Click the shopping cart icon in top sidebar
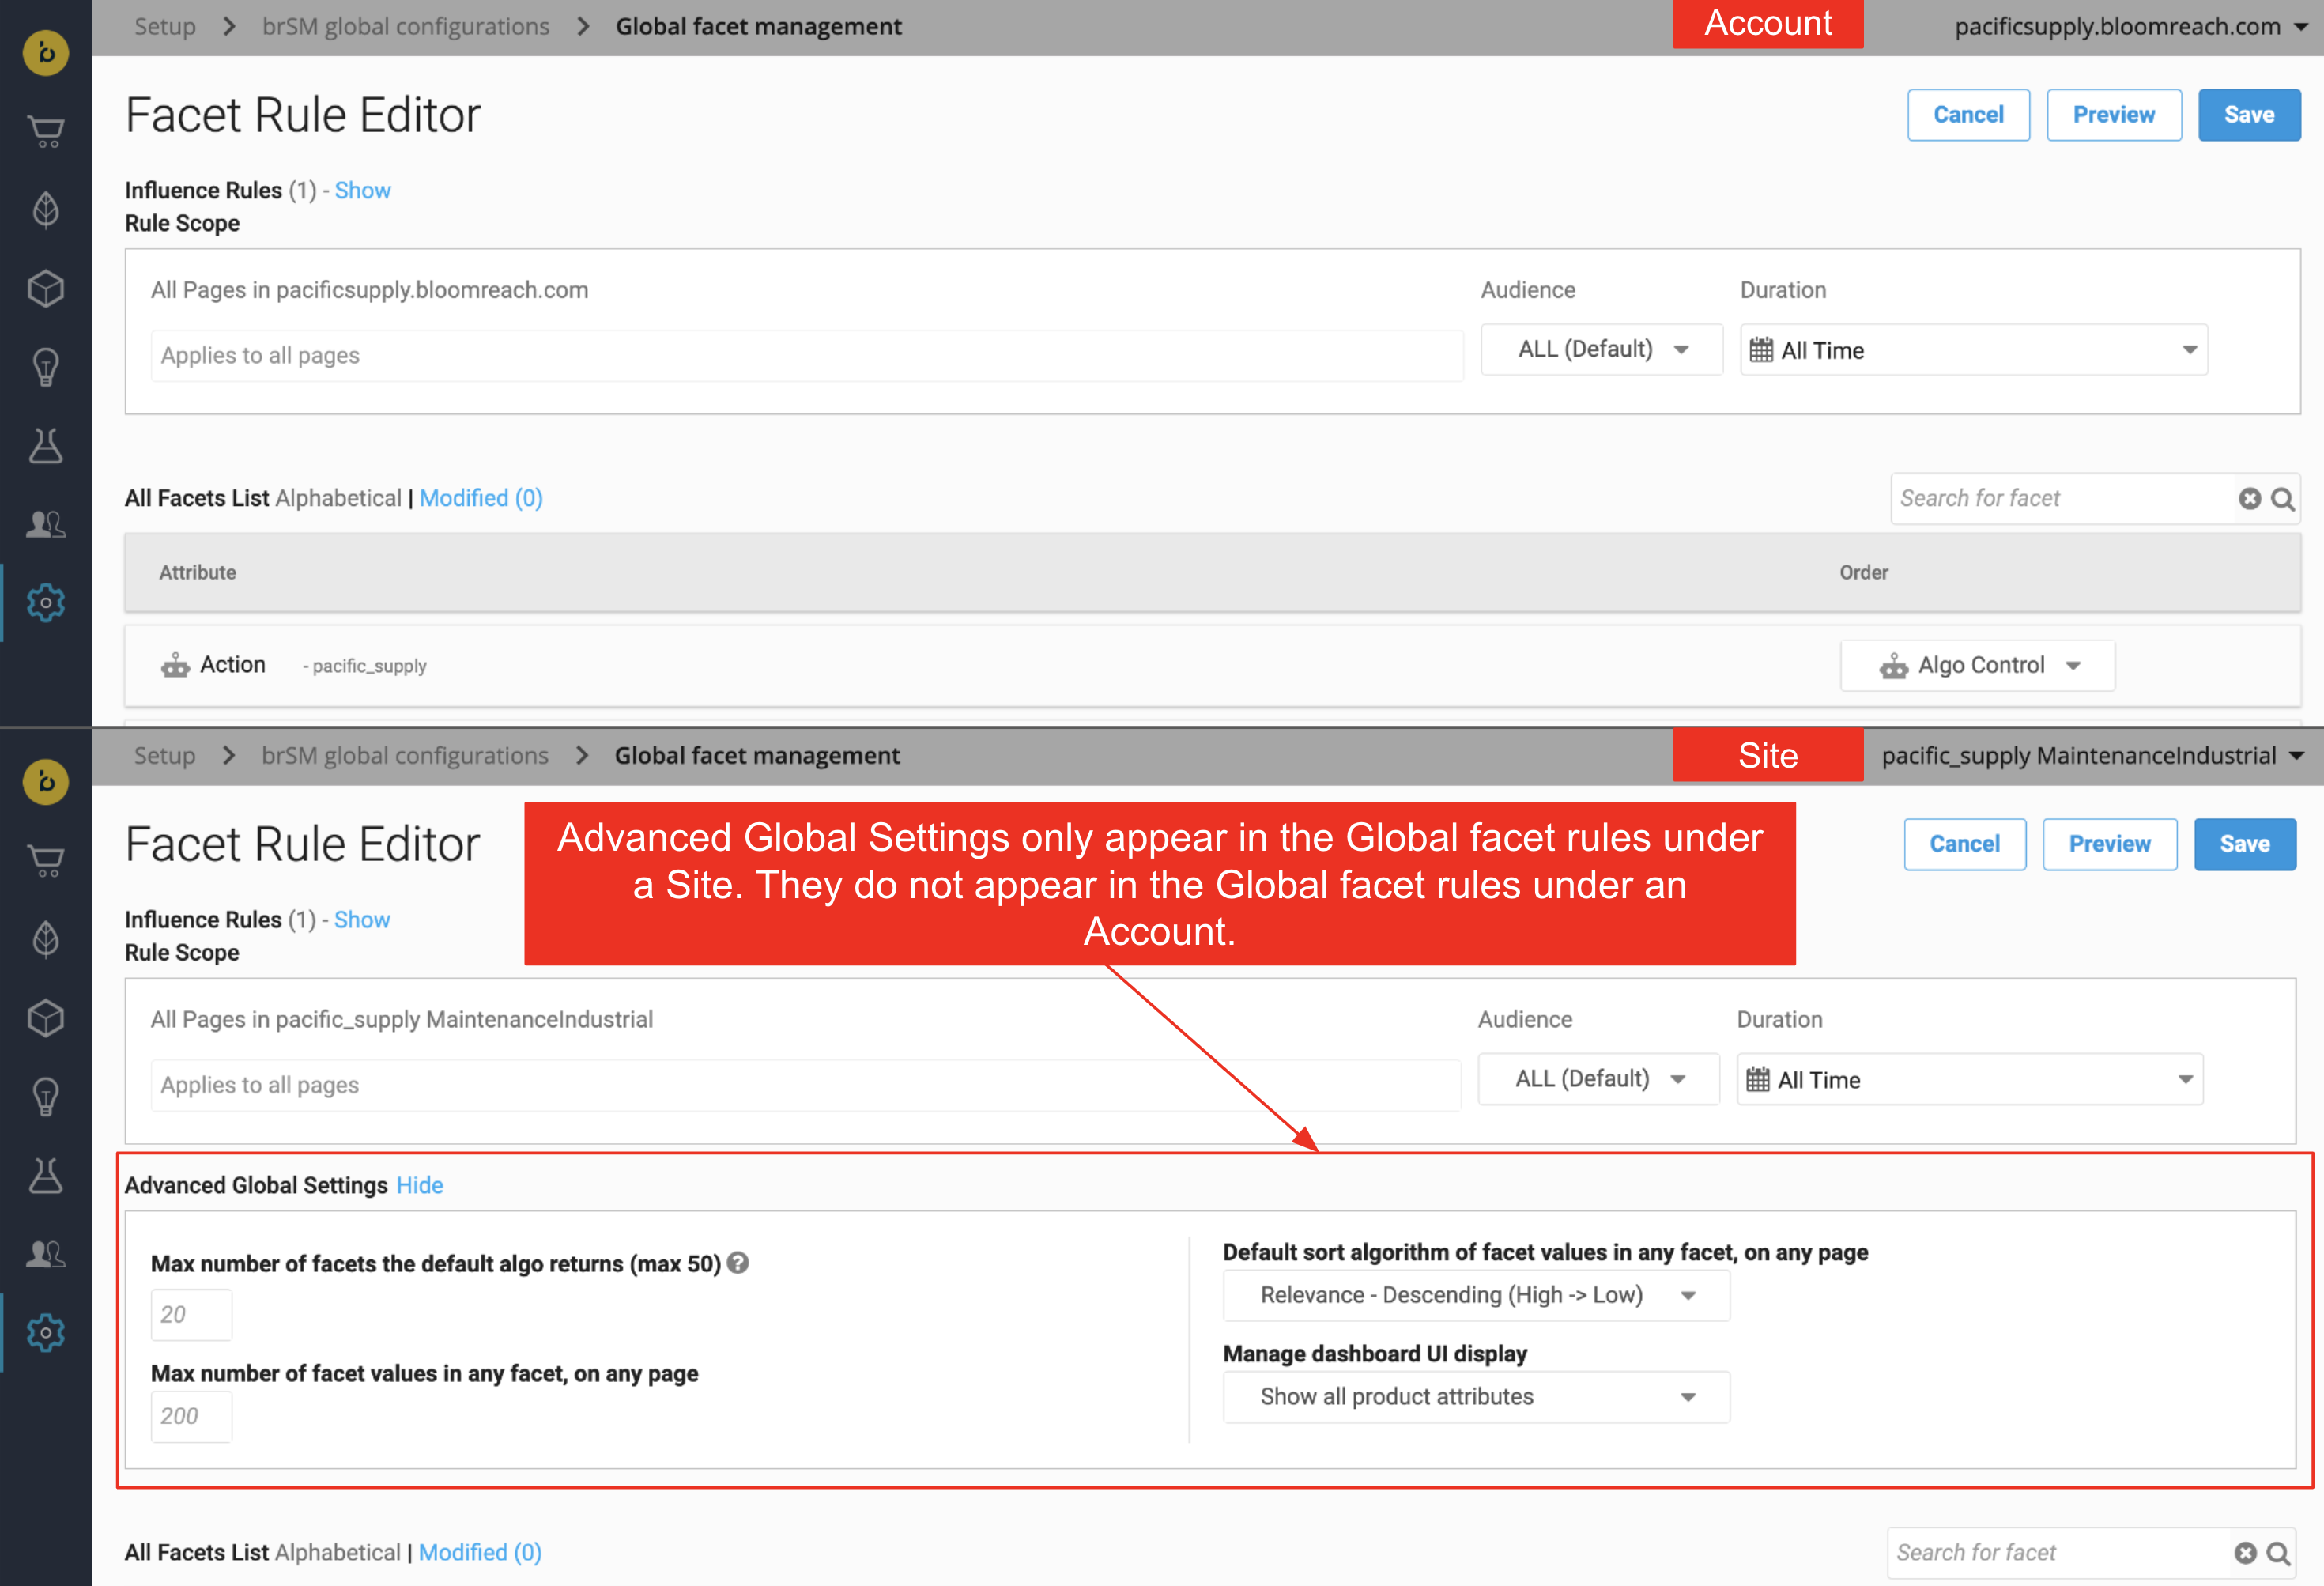Screen dimensions: 2324x1586 46,131
